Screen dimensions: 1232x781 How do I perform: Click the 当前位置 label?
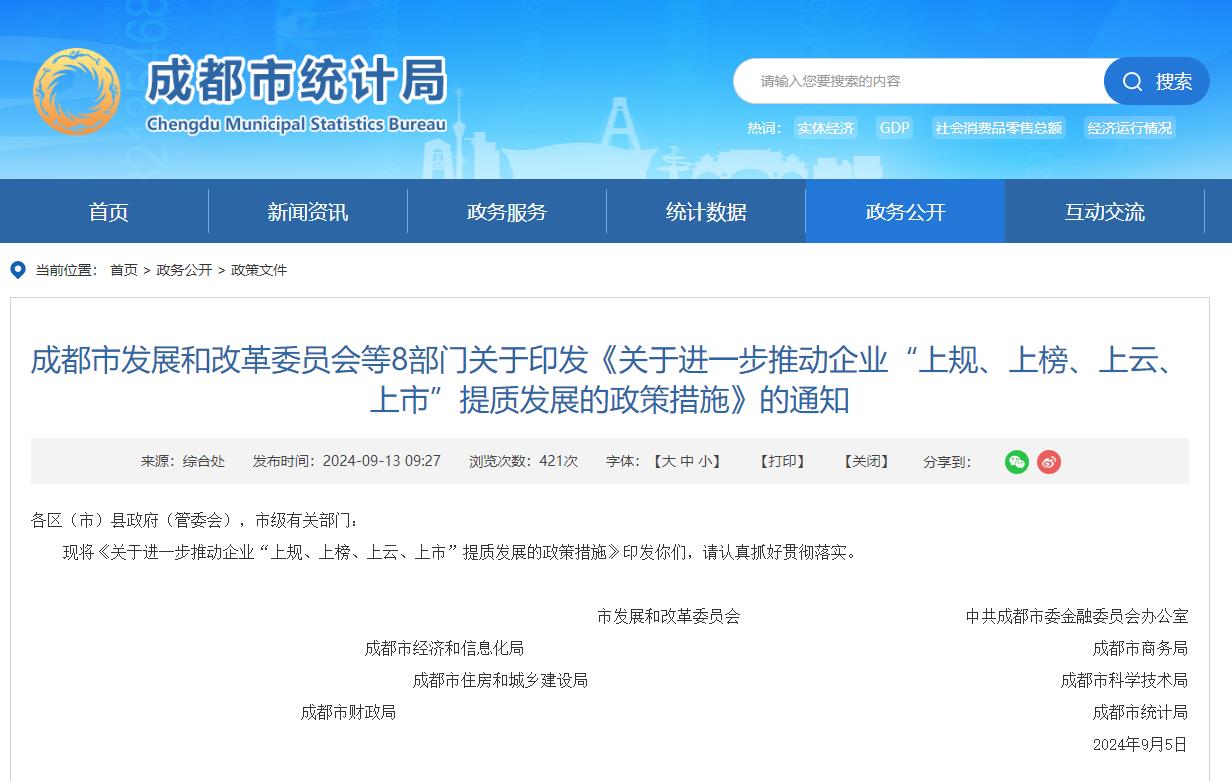click(67, 270)
